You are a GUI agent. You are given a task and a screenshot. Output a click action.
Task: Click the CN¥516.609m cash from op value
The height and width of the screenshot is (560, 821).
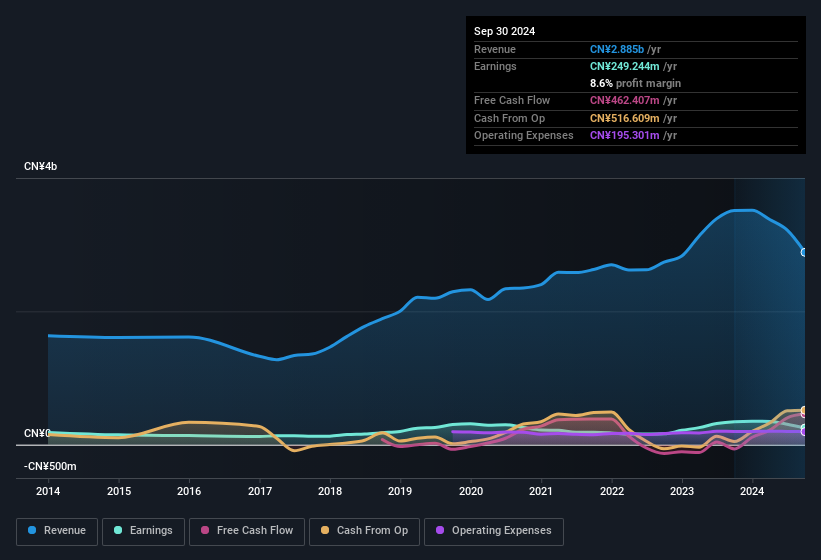[x=625, y=118]
